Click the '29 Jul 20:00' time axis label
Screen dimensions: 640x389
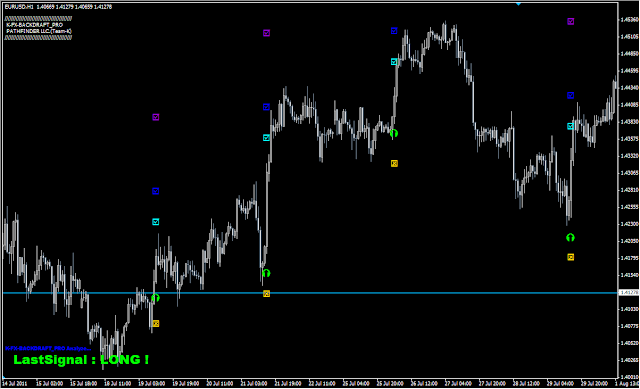[595, 384]
